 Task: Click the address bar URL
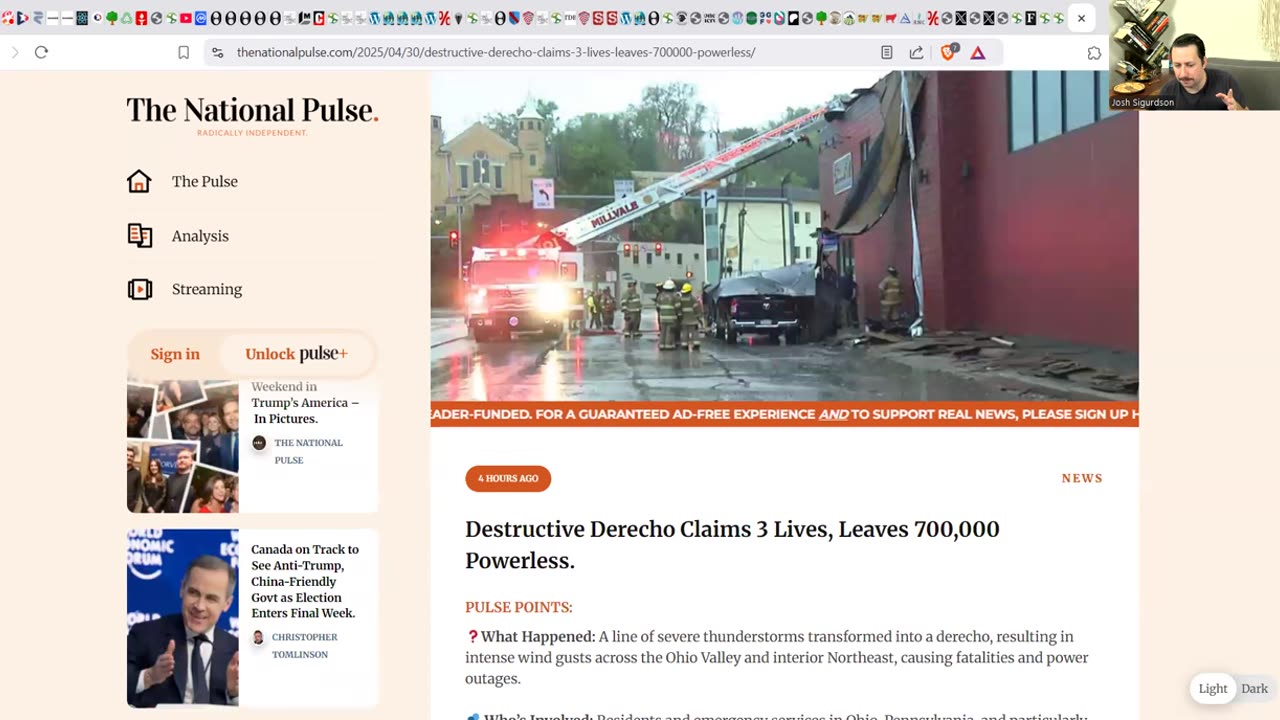point(496,52)
